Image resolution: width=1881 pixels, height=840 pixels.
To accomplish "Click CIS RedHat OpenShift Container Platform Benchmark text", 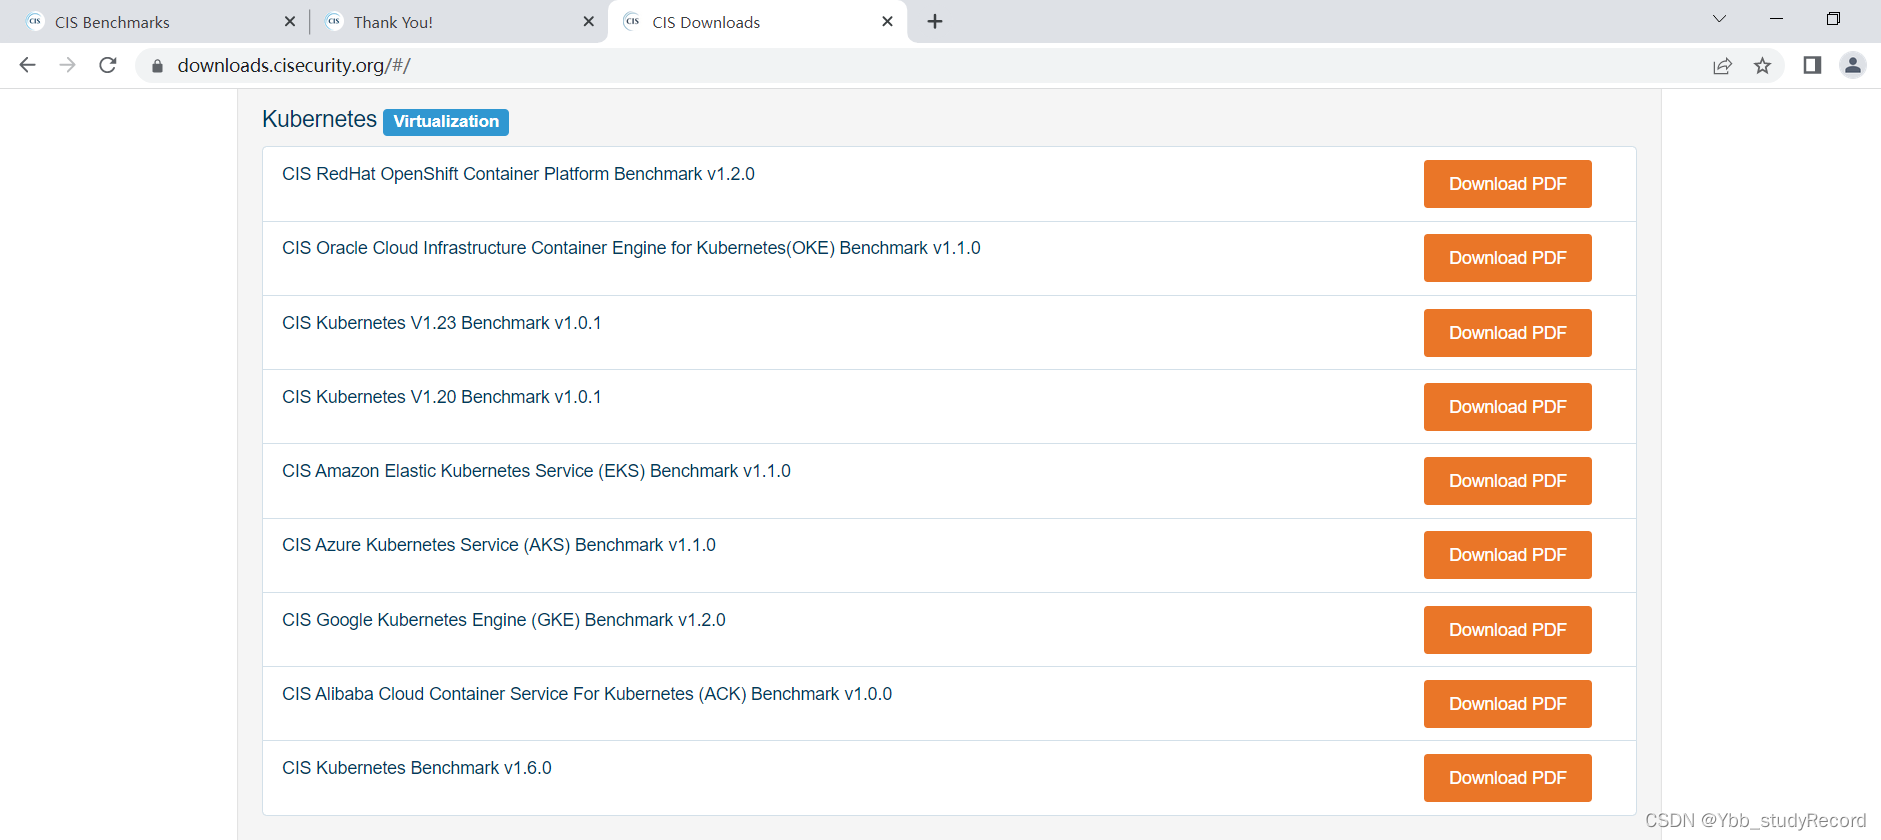I will pyautogui.click(x=518, y=174).
